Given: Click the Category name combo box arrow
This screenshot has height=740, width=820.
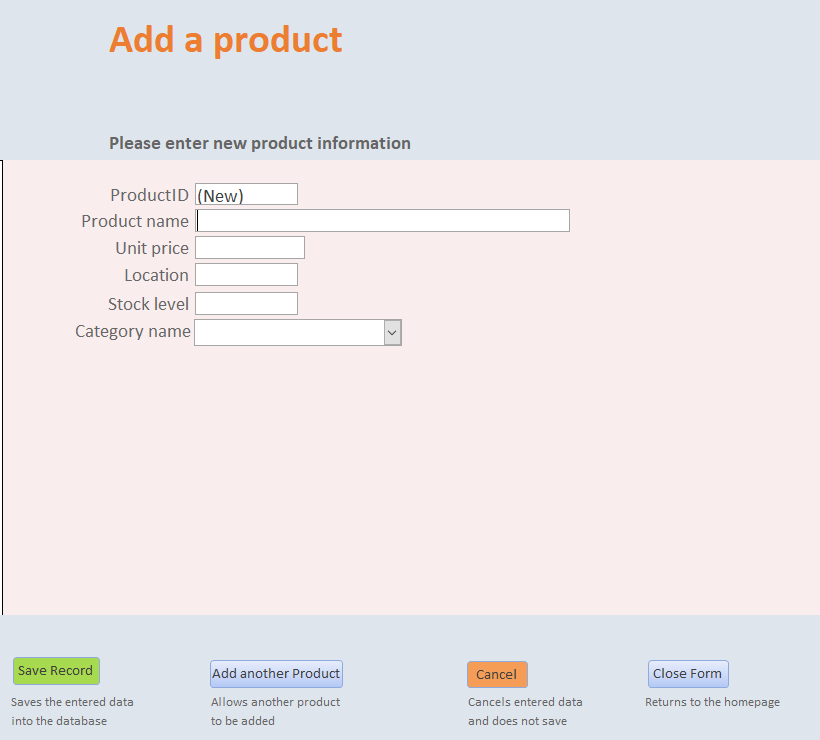Looking at the screenshot, I should coord(392,332).
